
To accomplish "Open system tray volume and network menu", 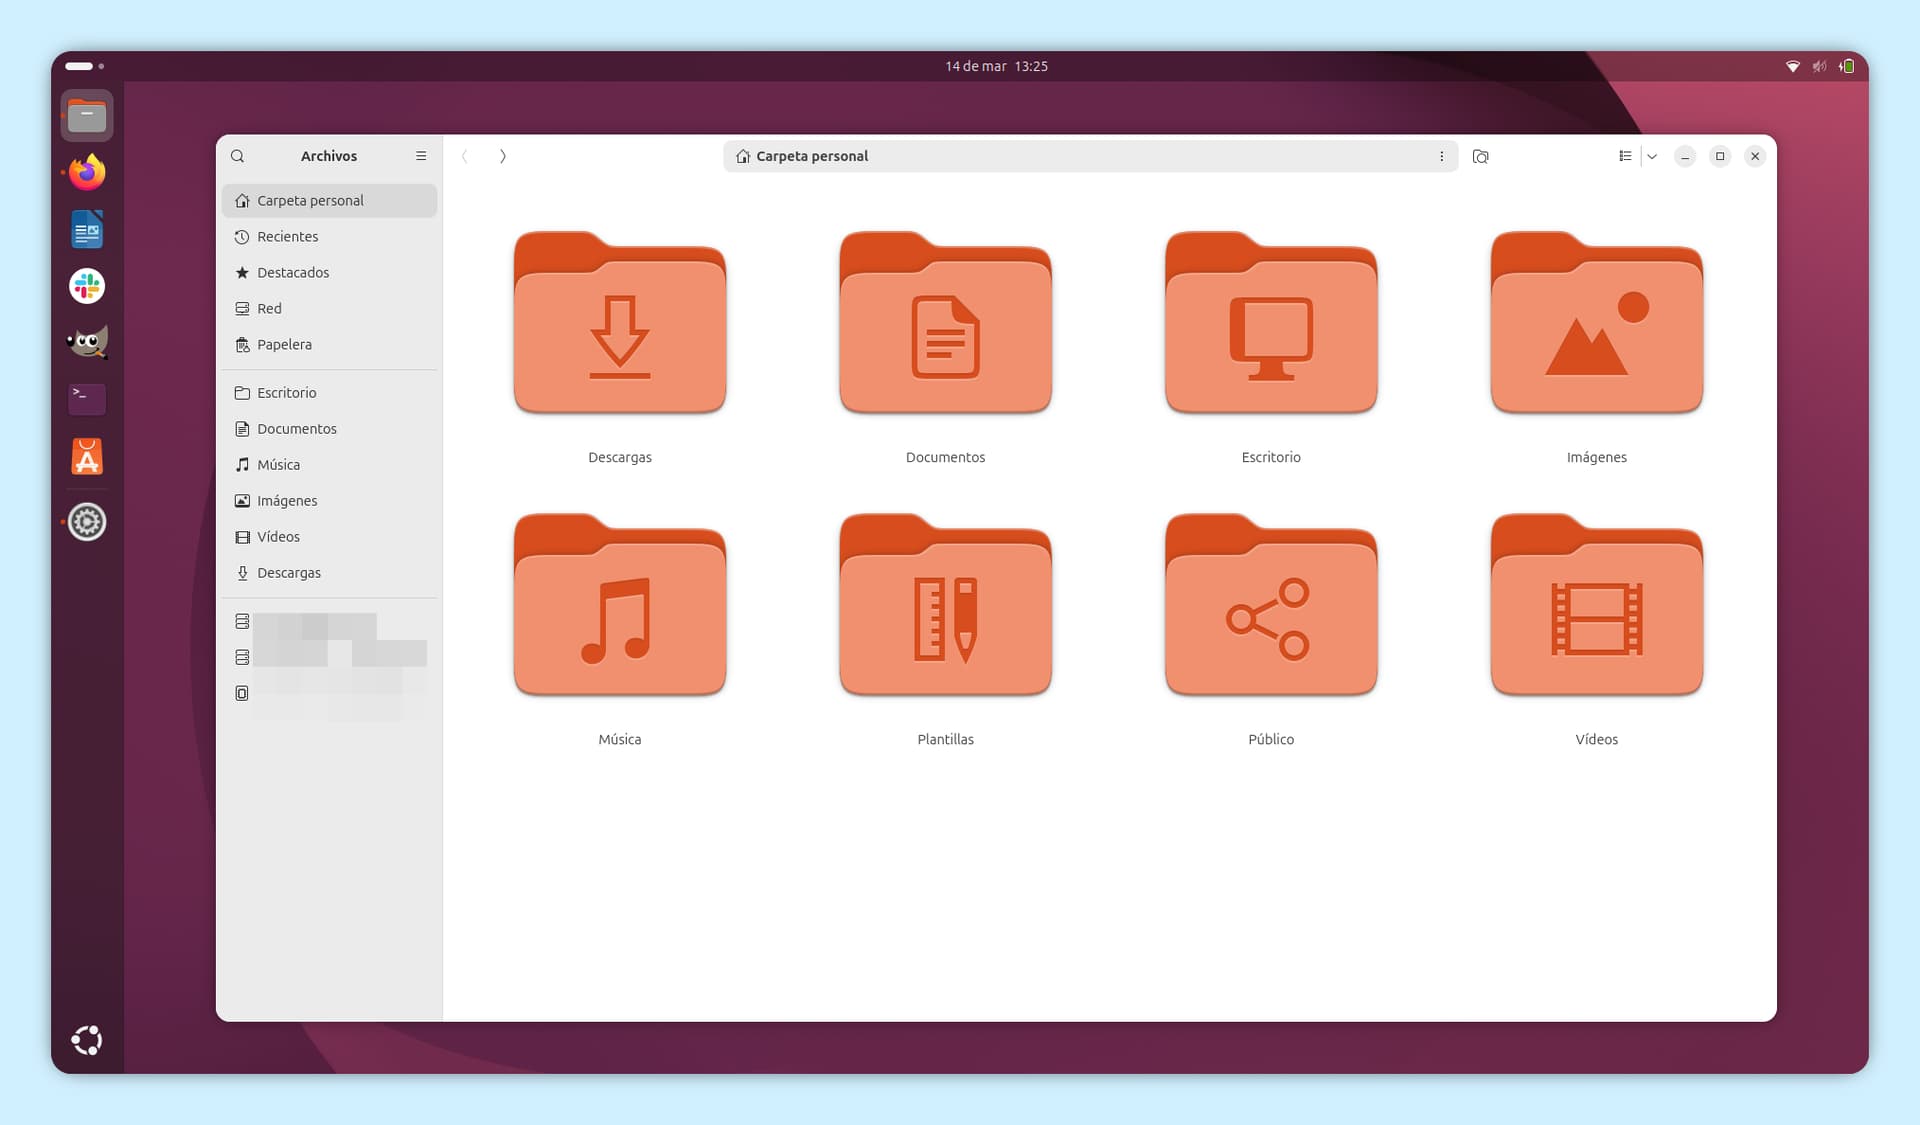I will coord(1819,66).
